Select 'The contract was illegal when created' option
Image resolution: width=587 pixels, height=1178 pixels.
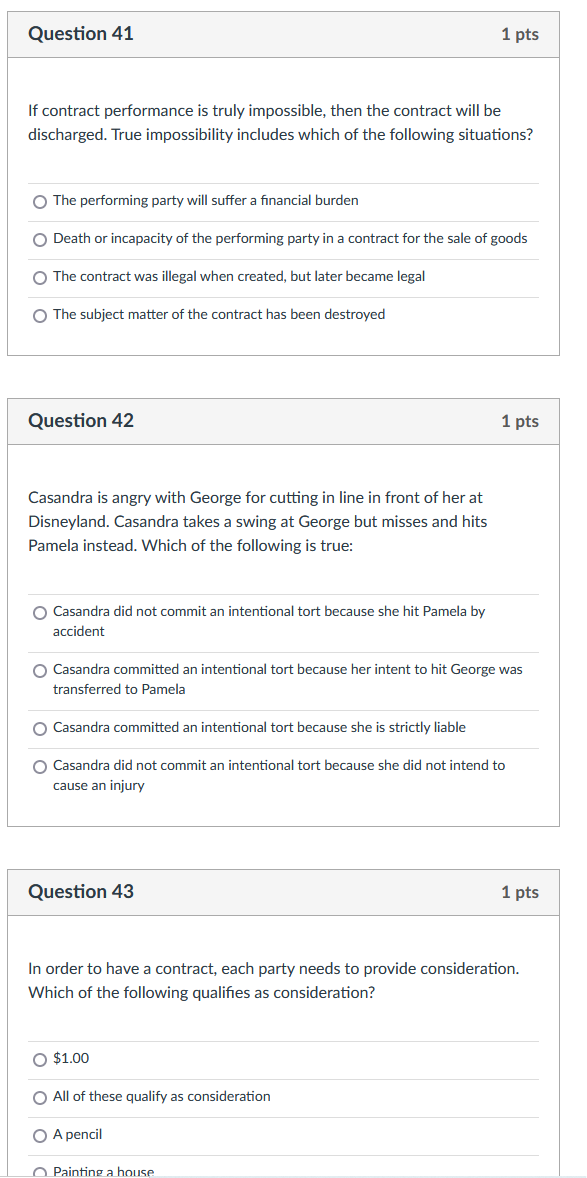39,277
